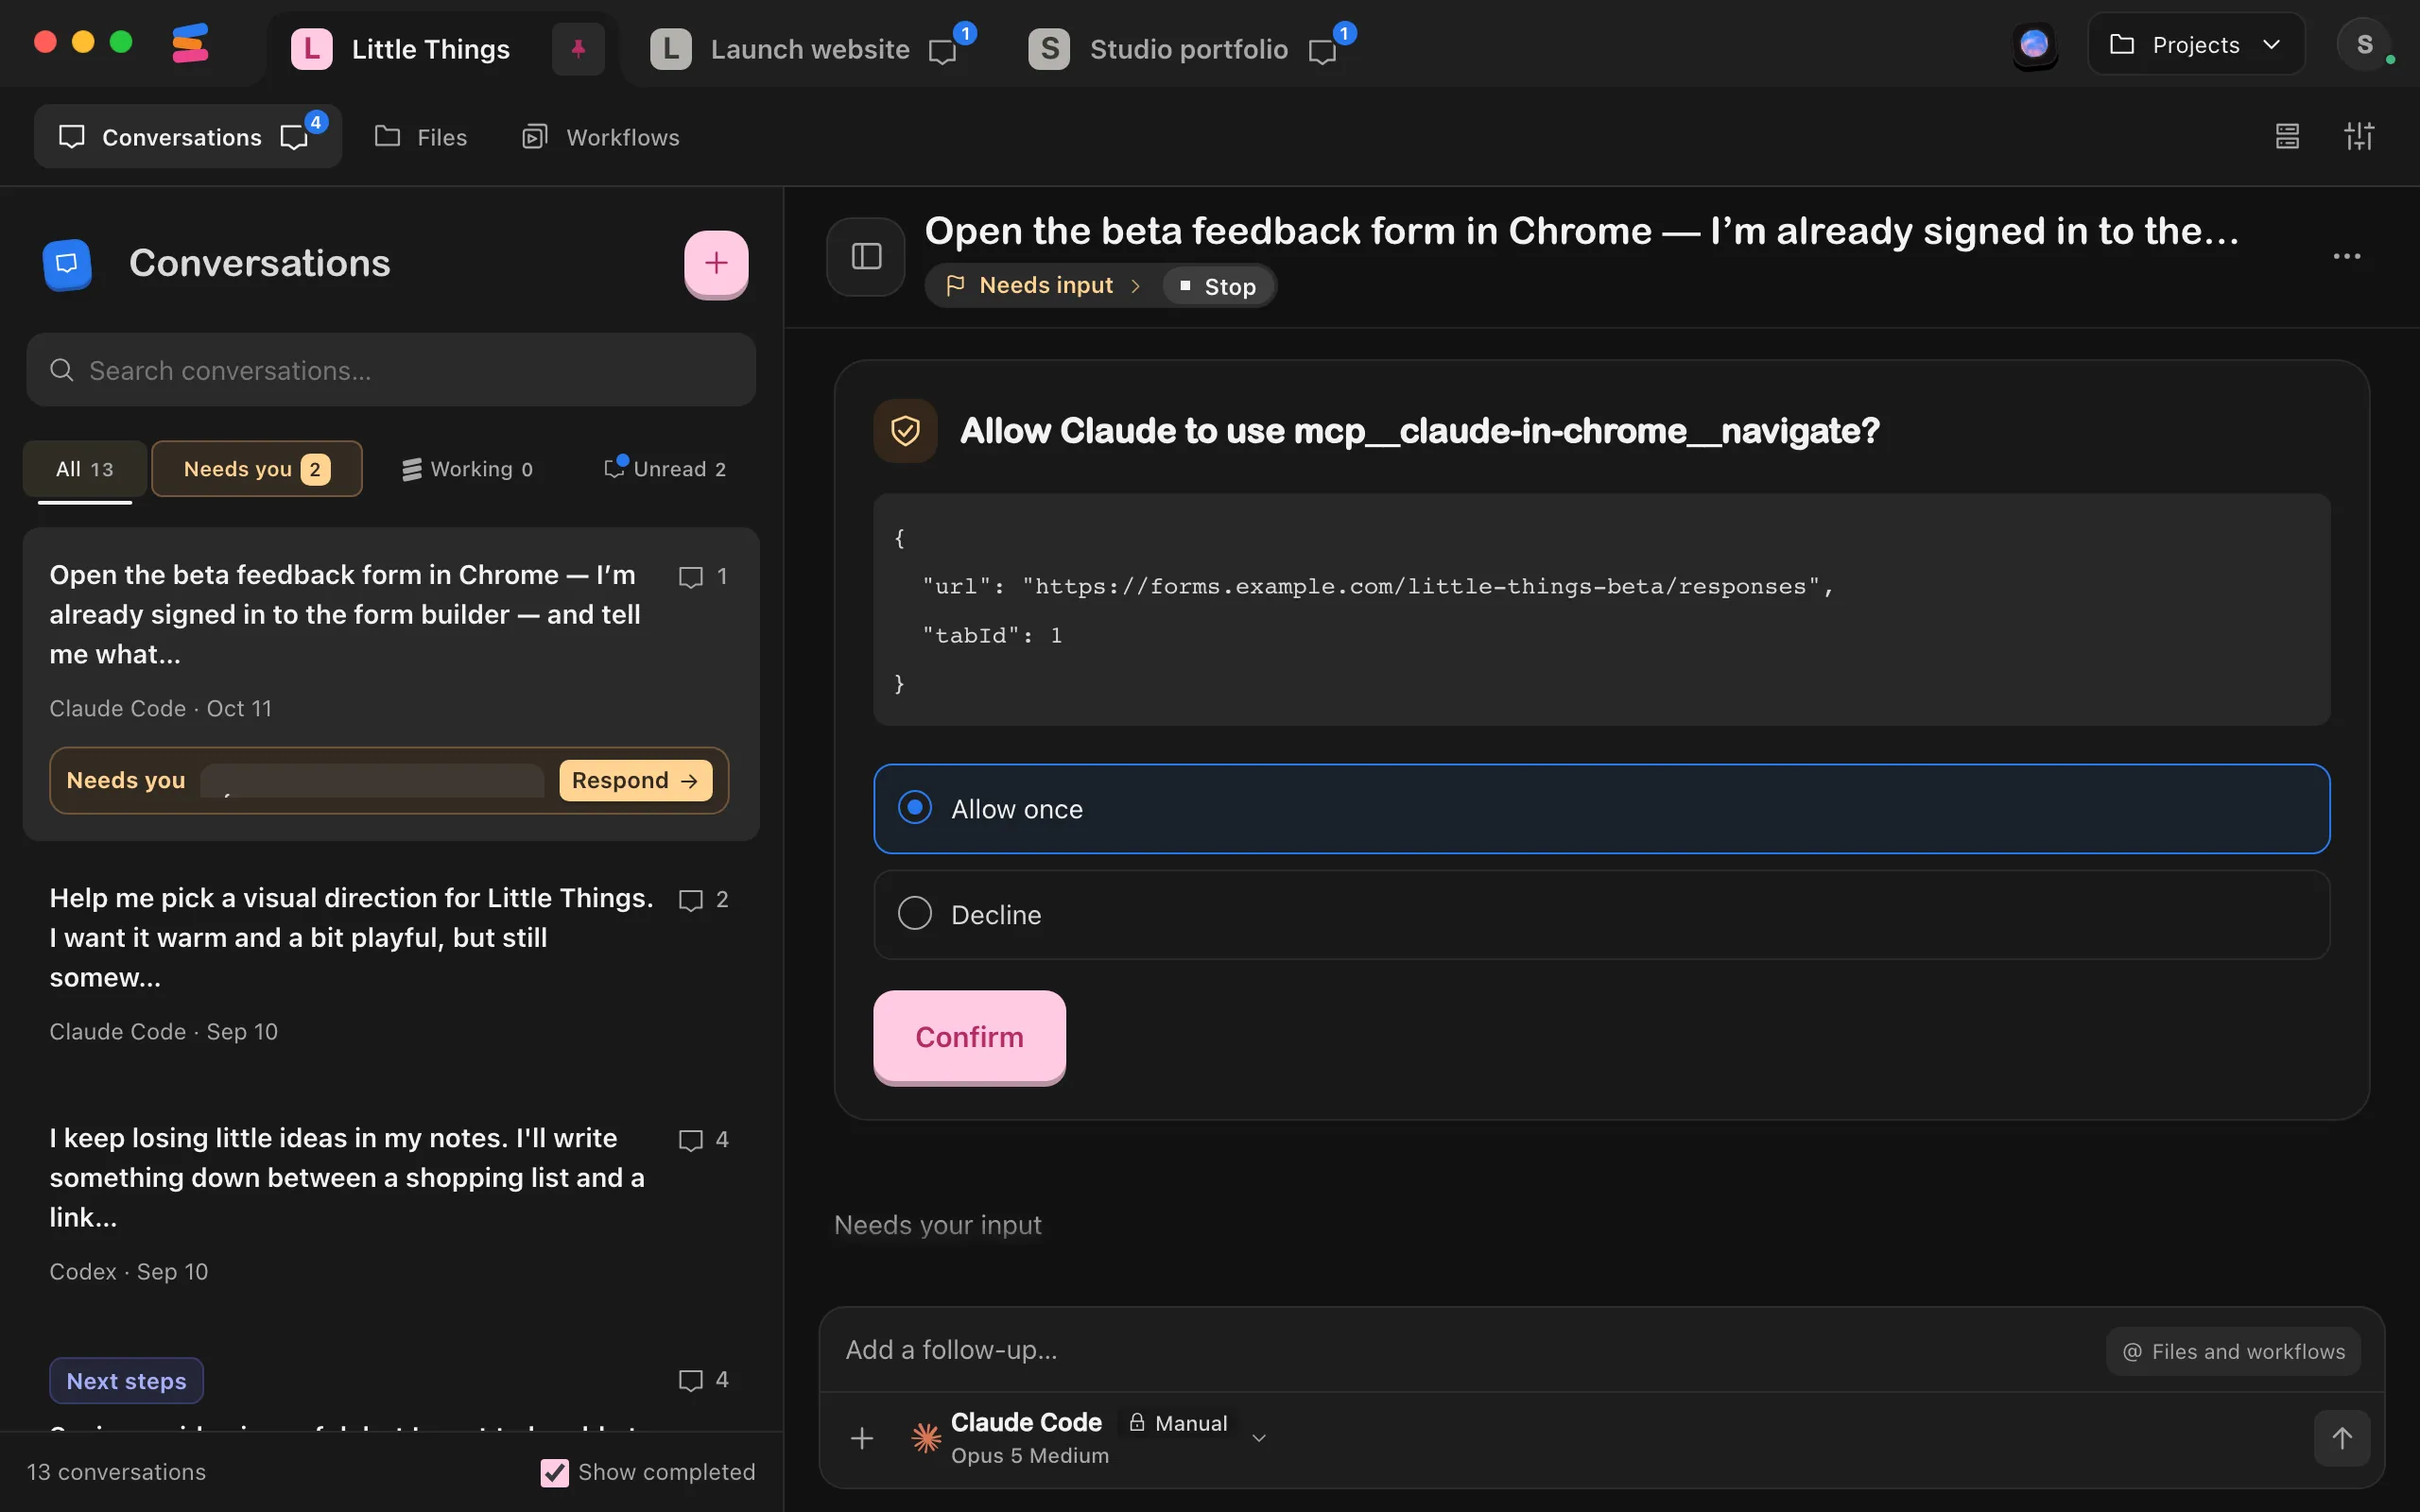Image resolution: width=2420 pixels, height=1512 pixels.
Task: Switch to the Files tab
Action: pos(421,137)
